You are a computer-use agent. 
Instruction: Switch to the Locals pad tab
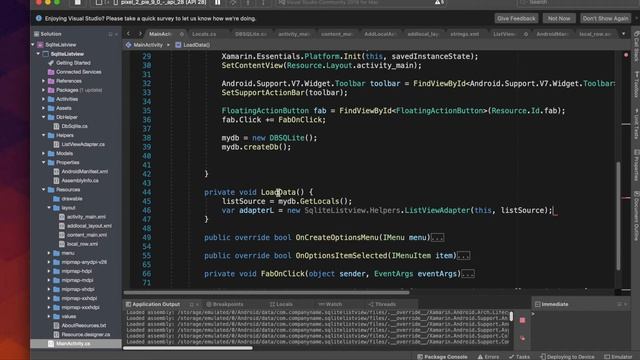point(281,304)
